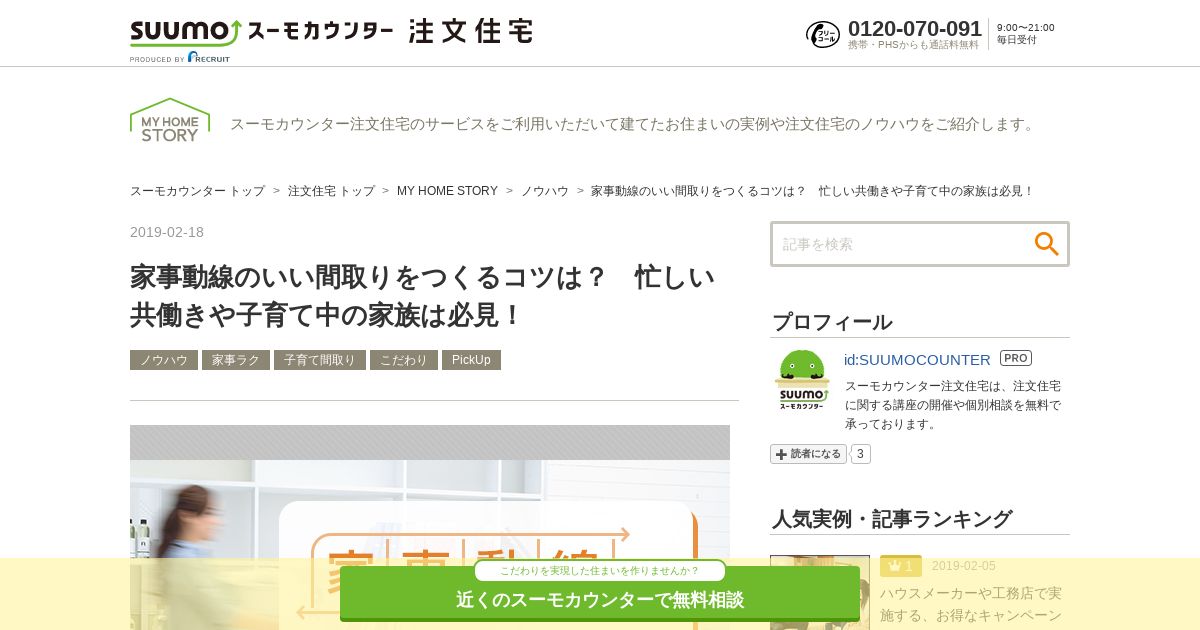
Task: Select the ノウハウ tag
Action: [x=164, y=360]
